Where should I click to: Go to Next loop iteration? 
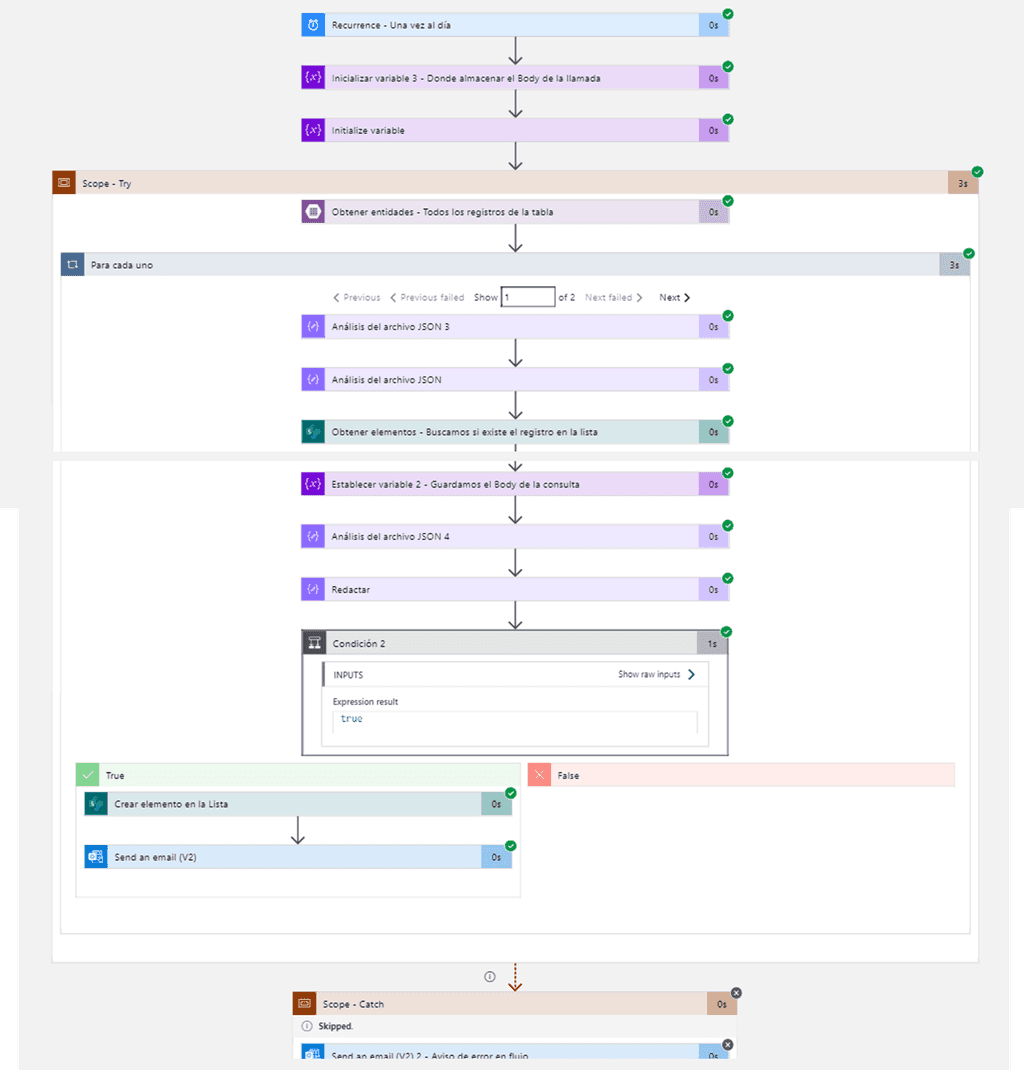click(x=675, y=298)
